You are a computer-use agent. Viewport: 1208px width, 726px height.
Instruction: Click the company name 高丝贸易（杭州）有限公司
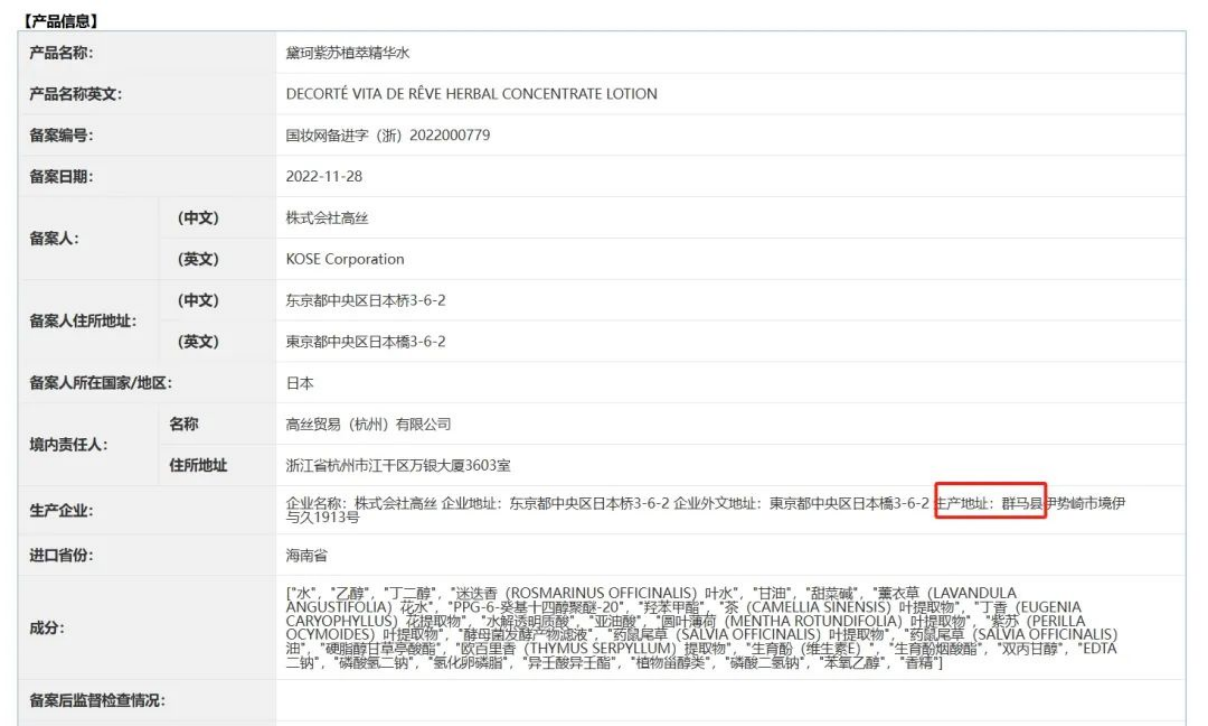(368, 424)
